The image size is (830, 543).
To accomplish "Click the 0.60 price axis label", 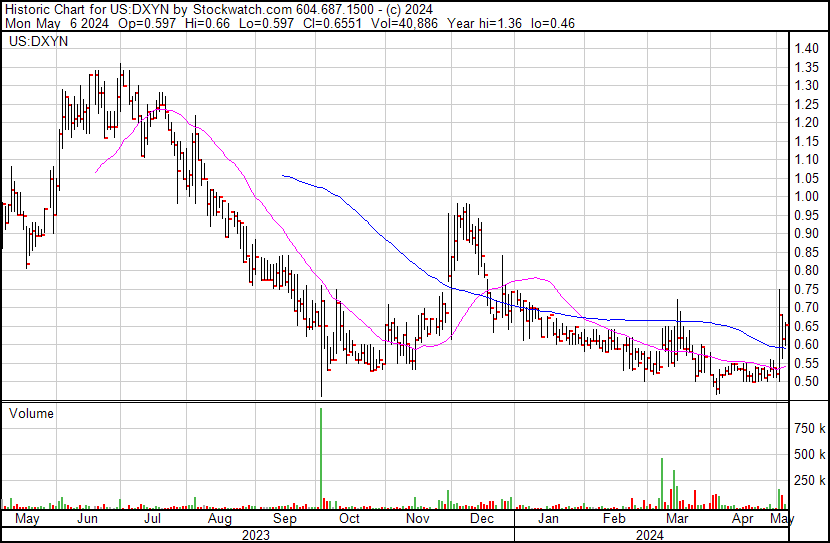I will point(807,345).
